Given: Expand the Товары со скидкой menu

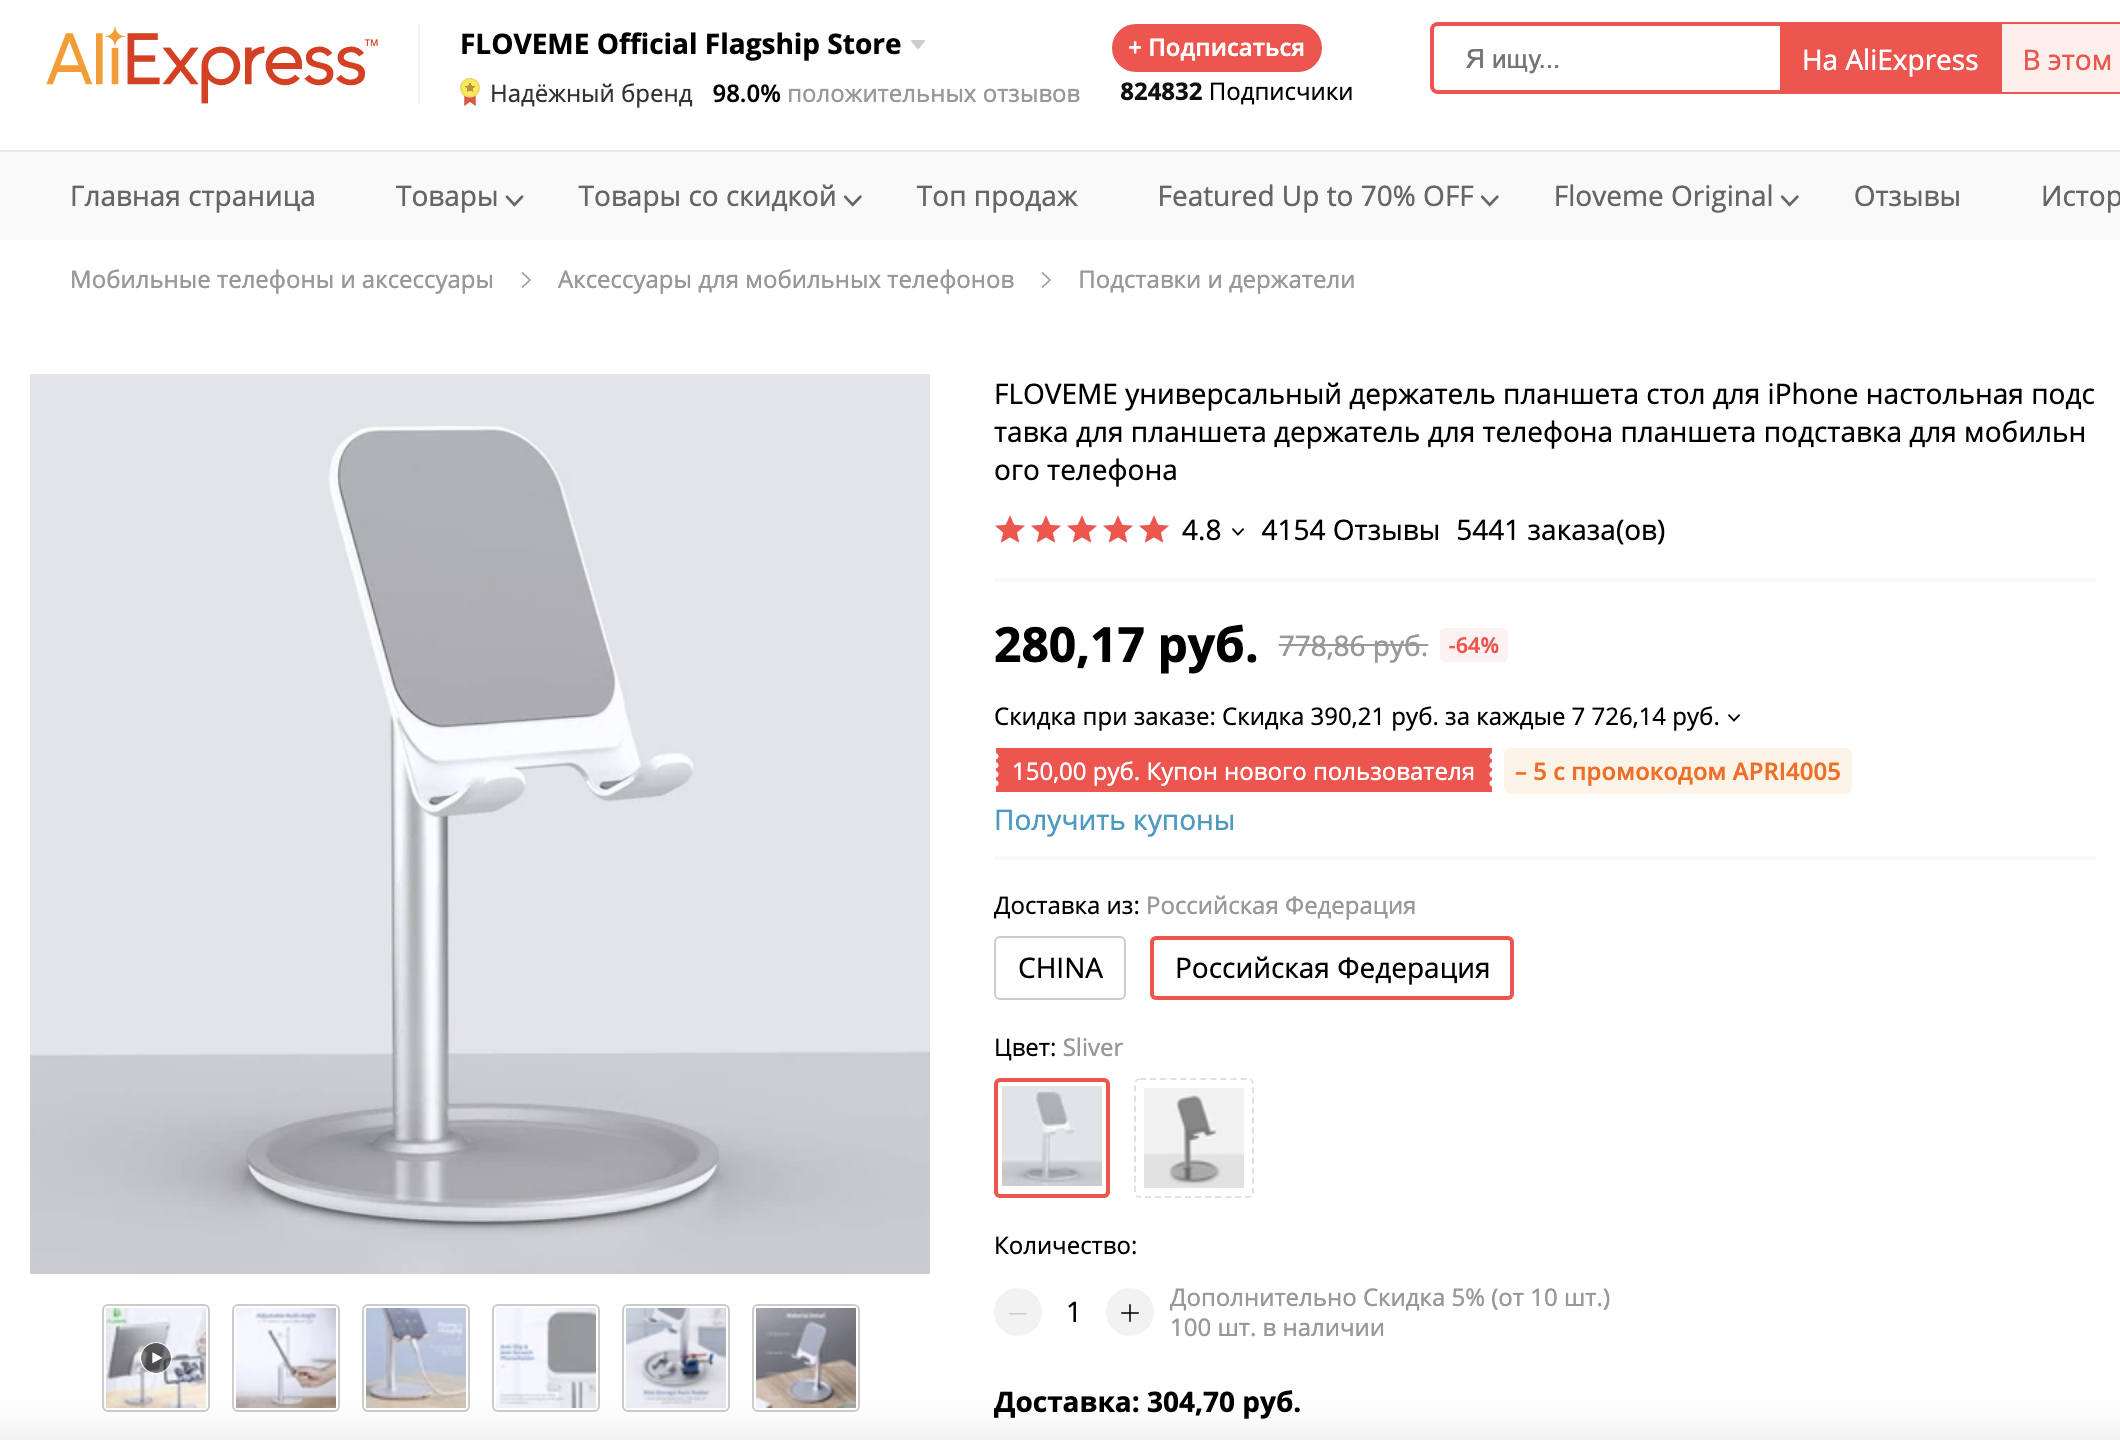Looking at the screenshot, I should tap(719, 197).
